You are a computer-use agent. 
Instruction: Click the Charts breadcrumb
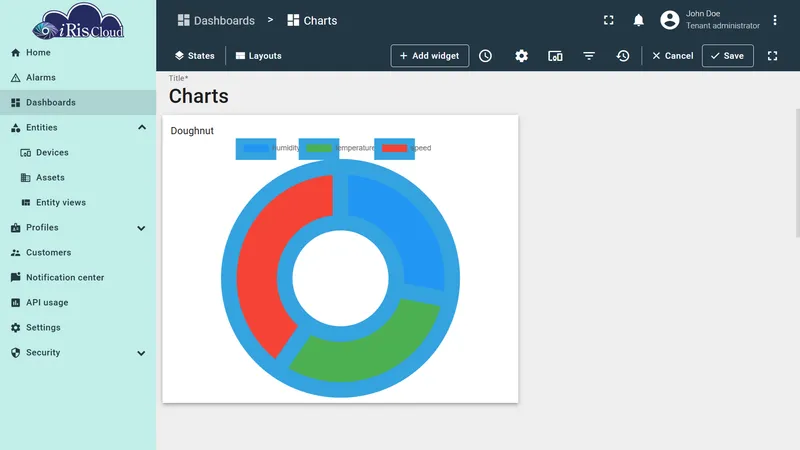point(312,20)
